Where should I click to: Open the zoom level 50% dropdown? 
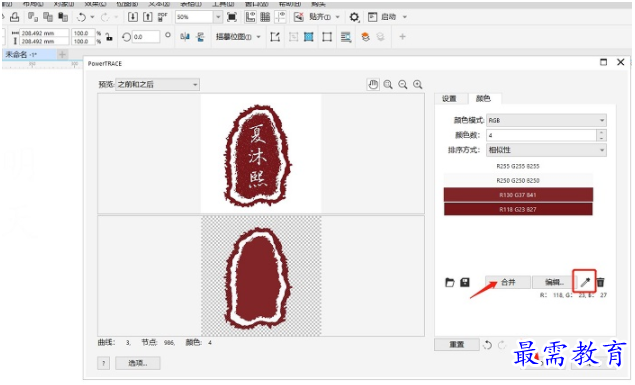coord(218,17)
